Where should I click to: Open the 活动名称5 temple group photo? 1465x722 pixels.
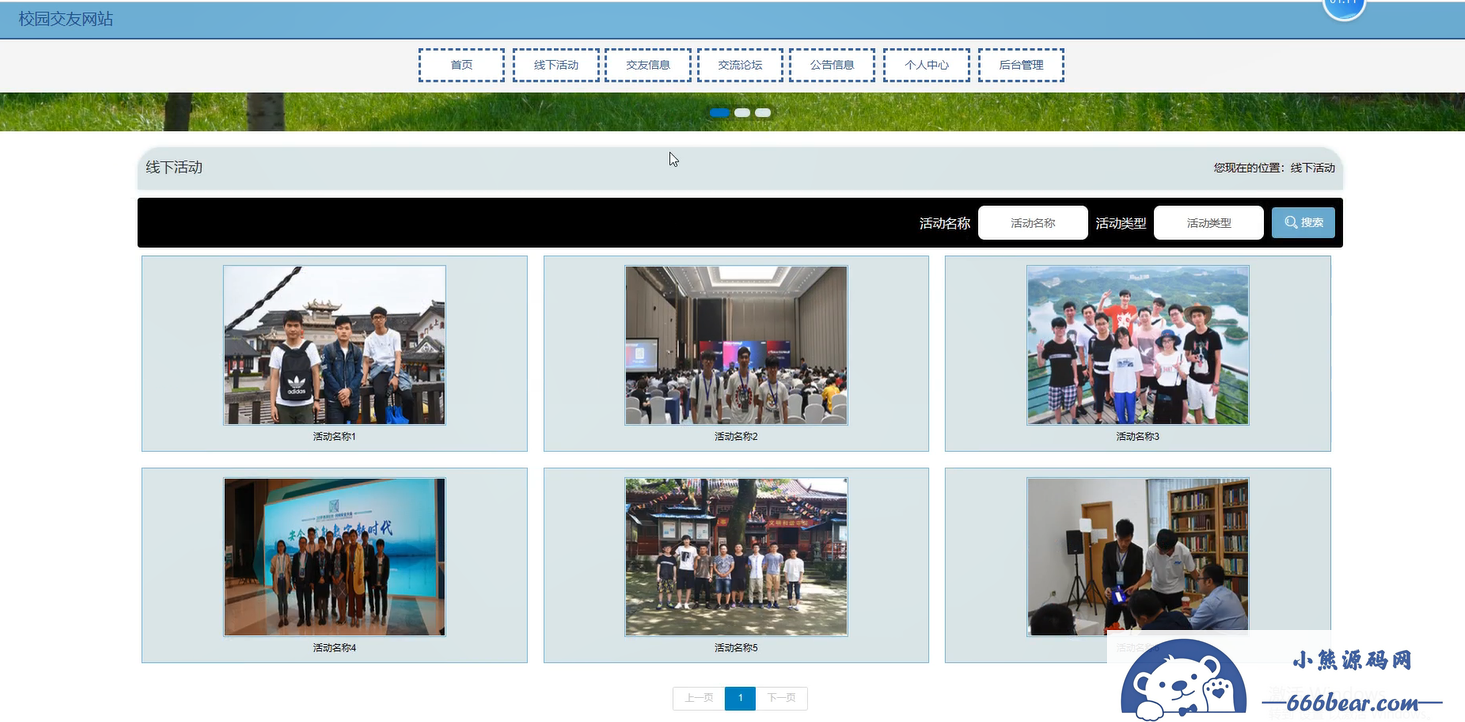(x=736, y=556)
